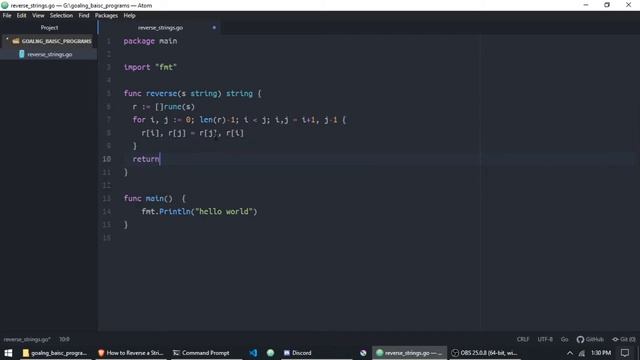Click the cursor position indicator in the status bar
640x360 pixels.
[64, 339]
